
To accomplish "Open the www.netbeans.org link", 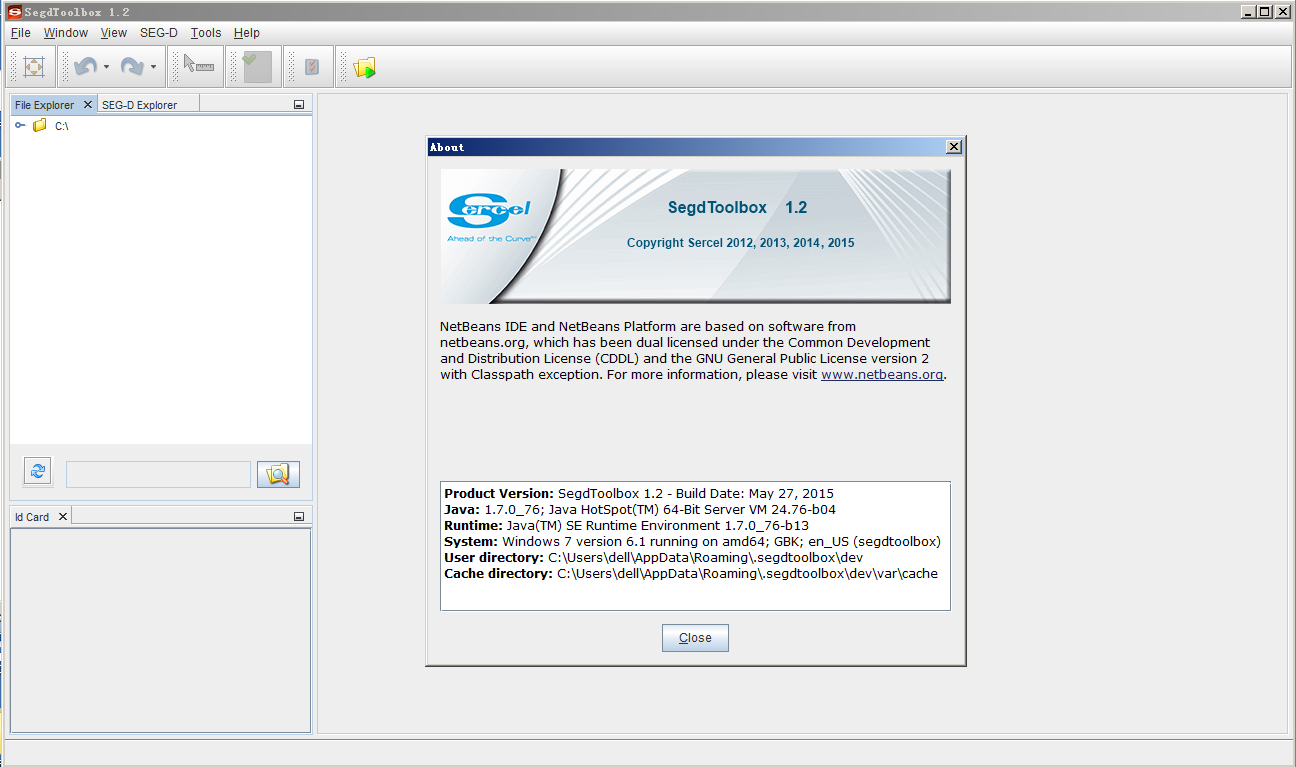I will [x=882, y=375].
